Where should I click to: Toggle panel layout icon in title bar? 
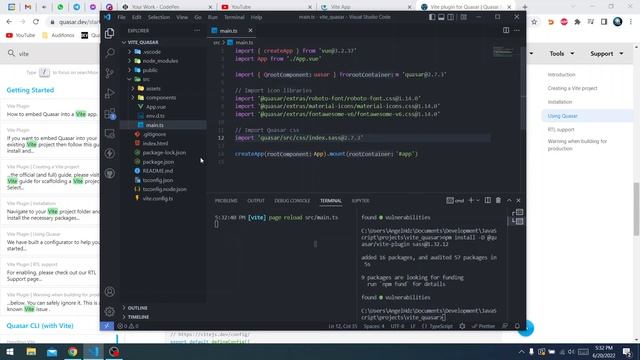441,17
